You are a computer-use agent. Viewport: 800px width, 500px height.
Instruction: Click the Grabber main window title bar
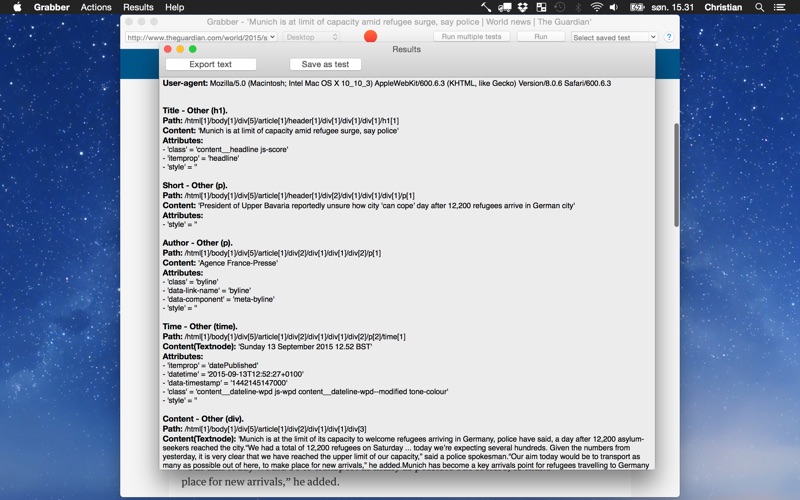(x=399, y=22)
